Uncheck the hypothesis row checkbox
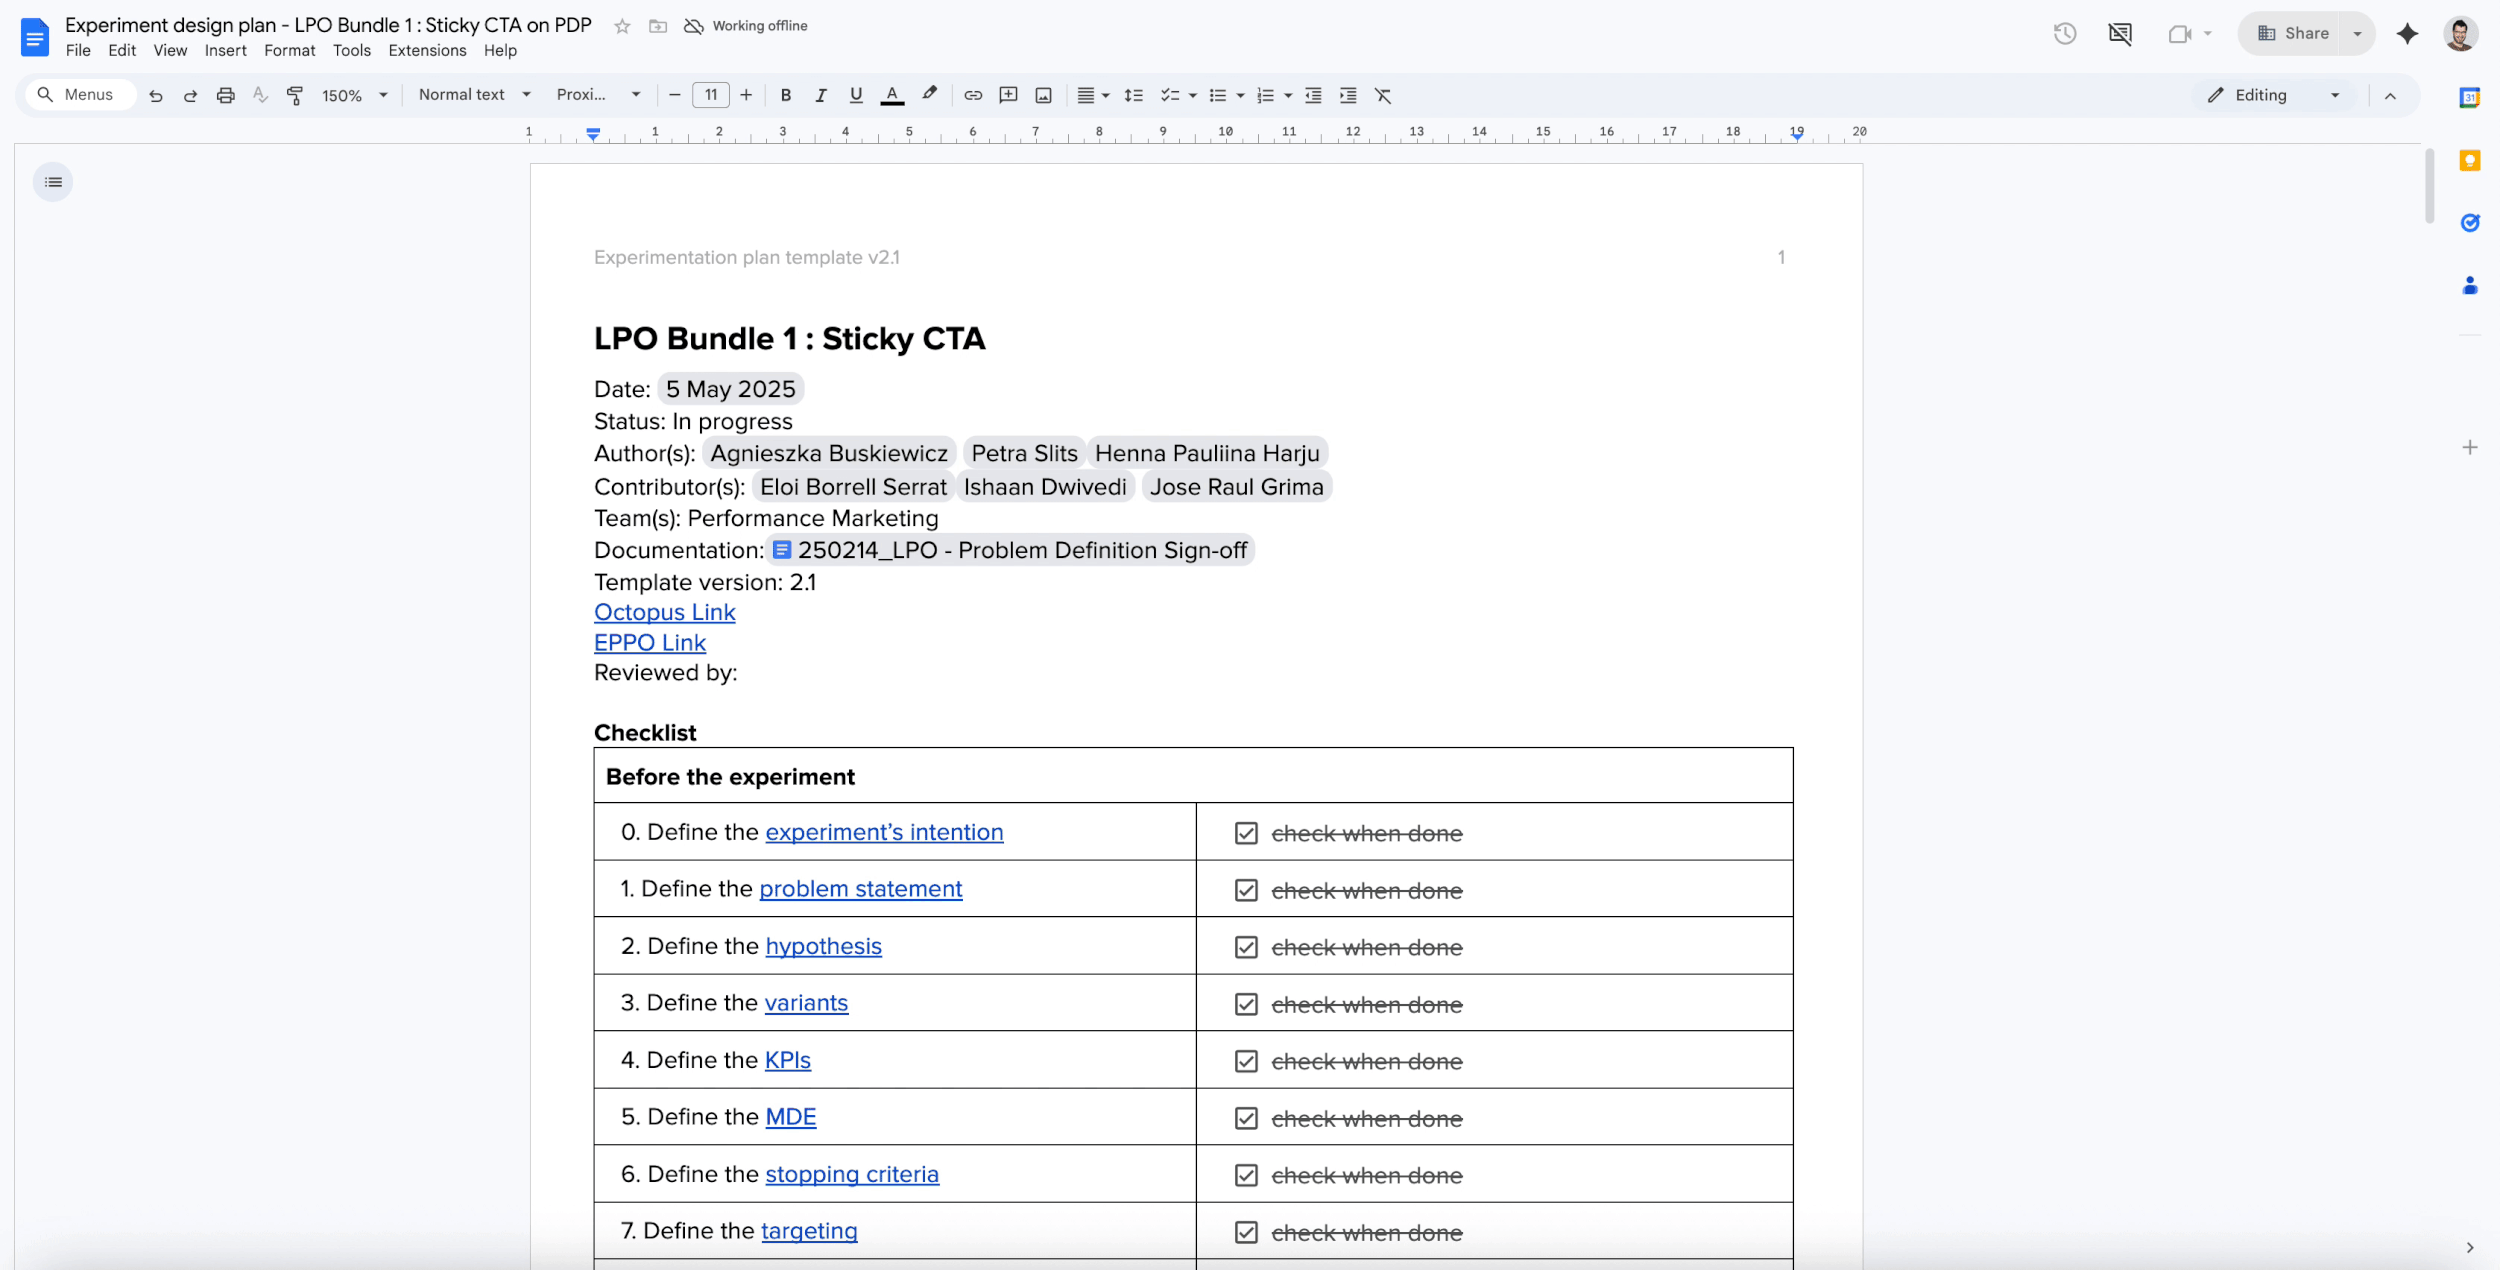The height and width of the screenshot is (1270, 2500). pyautogui.click(x=1246, y=947)
